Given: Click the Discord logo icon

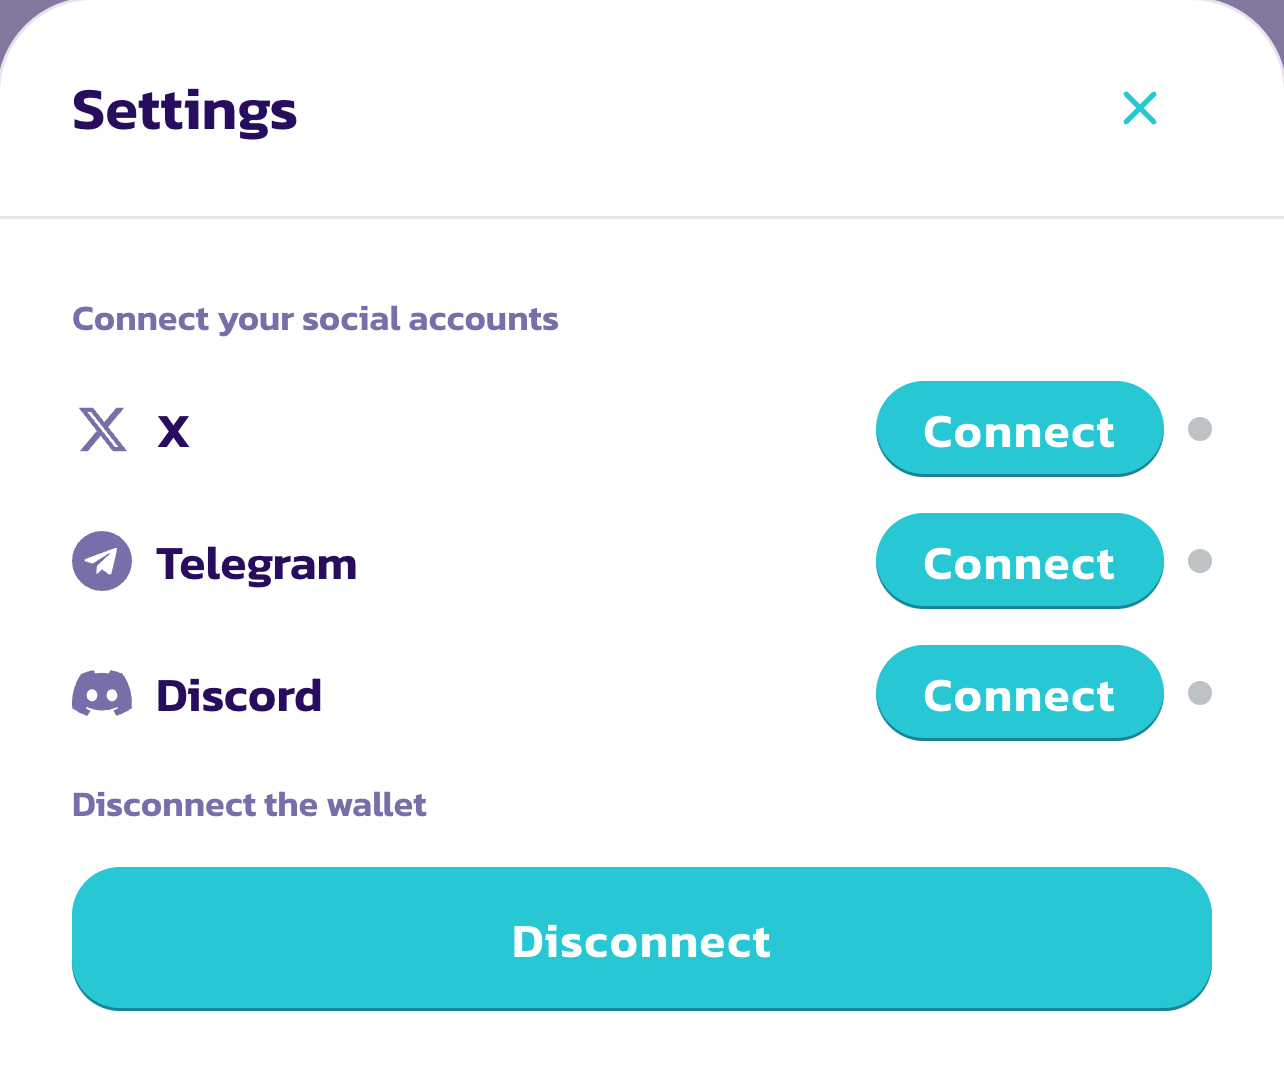Looking at the screenshot, I should coord(102,693).
